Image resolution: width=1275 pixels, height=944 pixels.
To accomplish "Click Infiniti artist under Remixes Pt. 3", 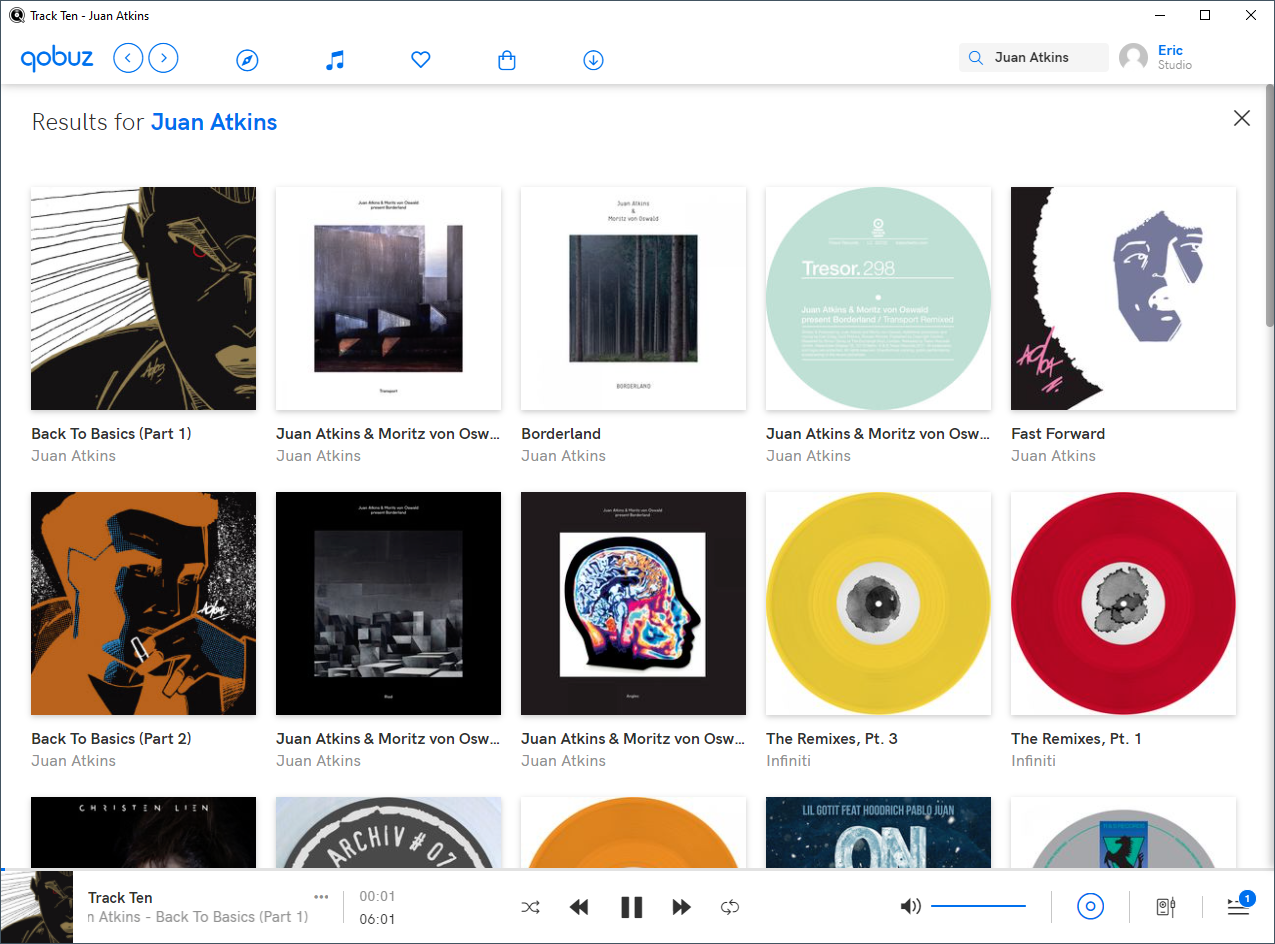I will coord(788,761).
